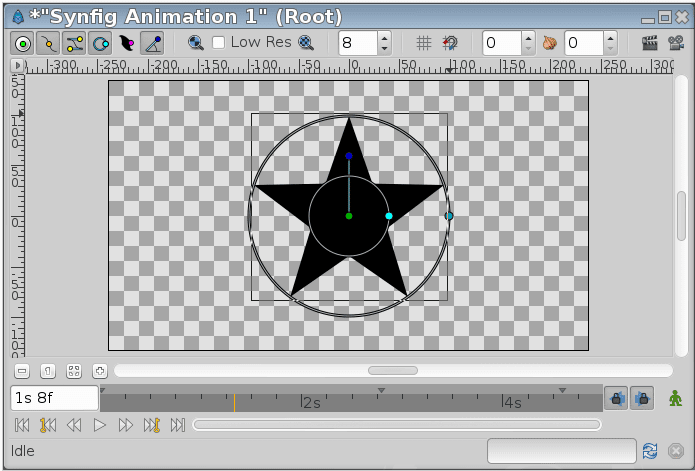Click the future onion skin field
The image size is (695, 471).
click(584, 43)
